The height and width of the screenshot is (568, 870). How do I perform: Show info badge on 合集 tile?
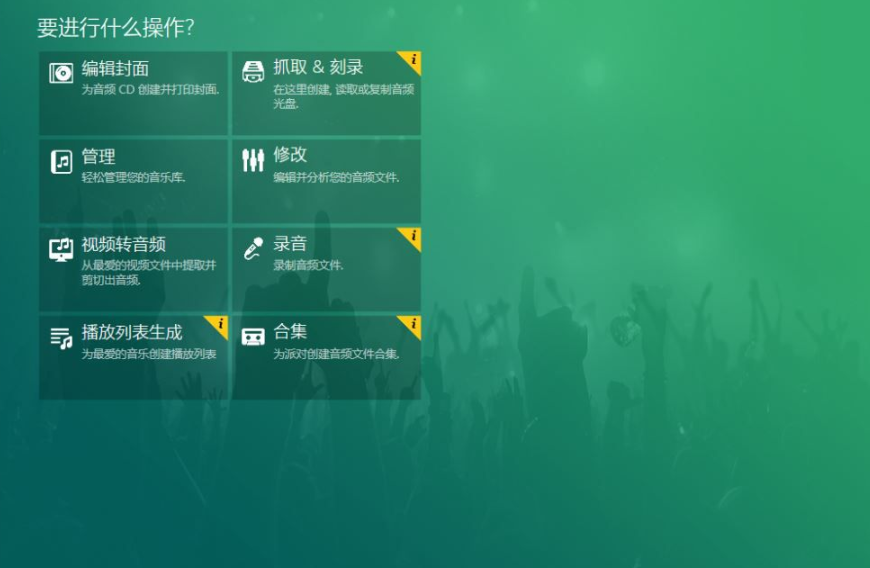412,324
